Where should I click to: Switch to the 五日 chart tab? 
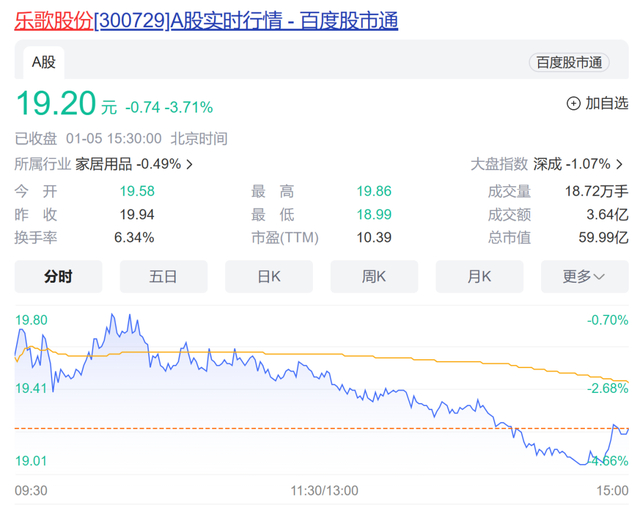click(164, 276)
